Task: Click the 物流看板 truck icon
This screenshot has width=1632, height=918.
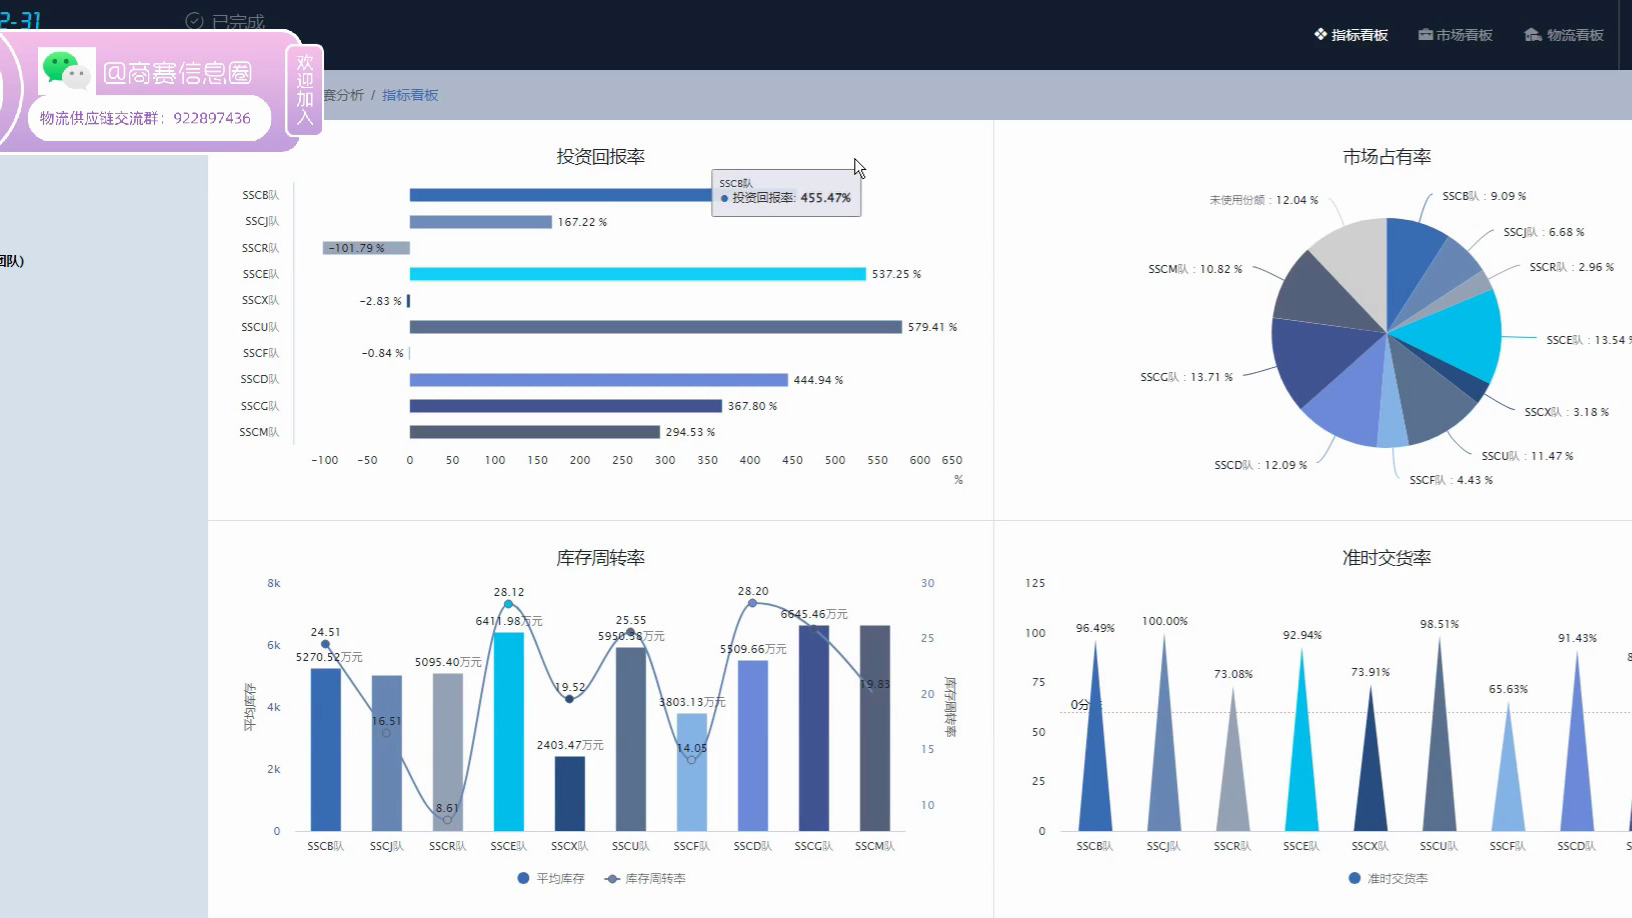Action: click(1533, 35)
